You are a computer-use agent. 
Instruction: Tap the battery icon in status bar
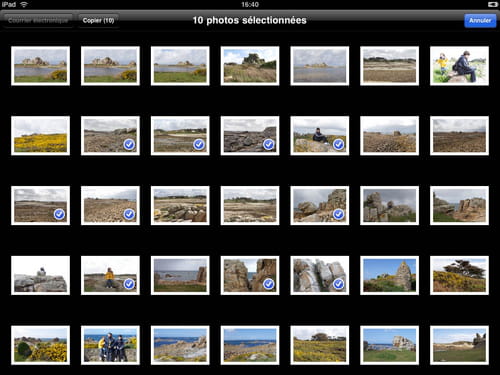(x=492, y=4)
